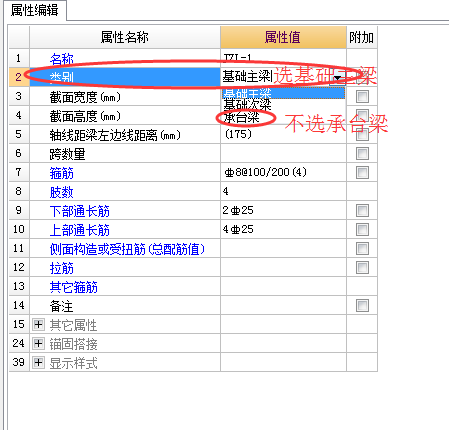Viewport: 449px width, 430px height.
Task: Click the empty 跨数量 value cell
Action: point(283,153)
